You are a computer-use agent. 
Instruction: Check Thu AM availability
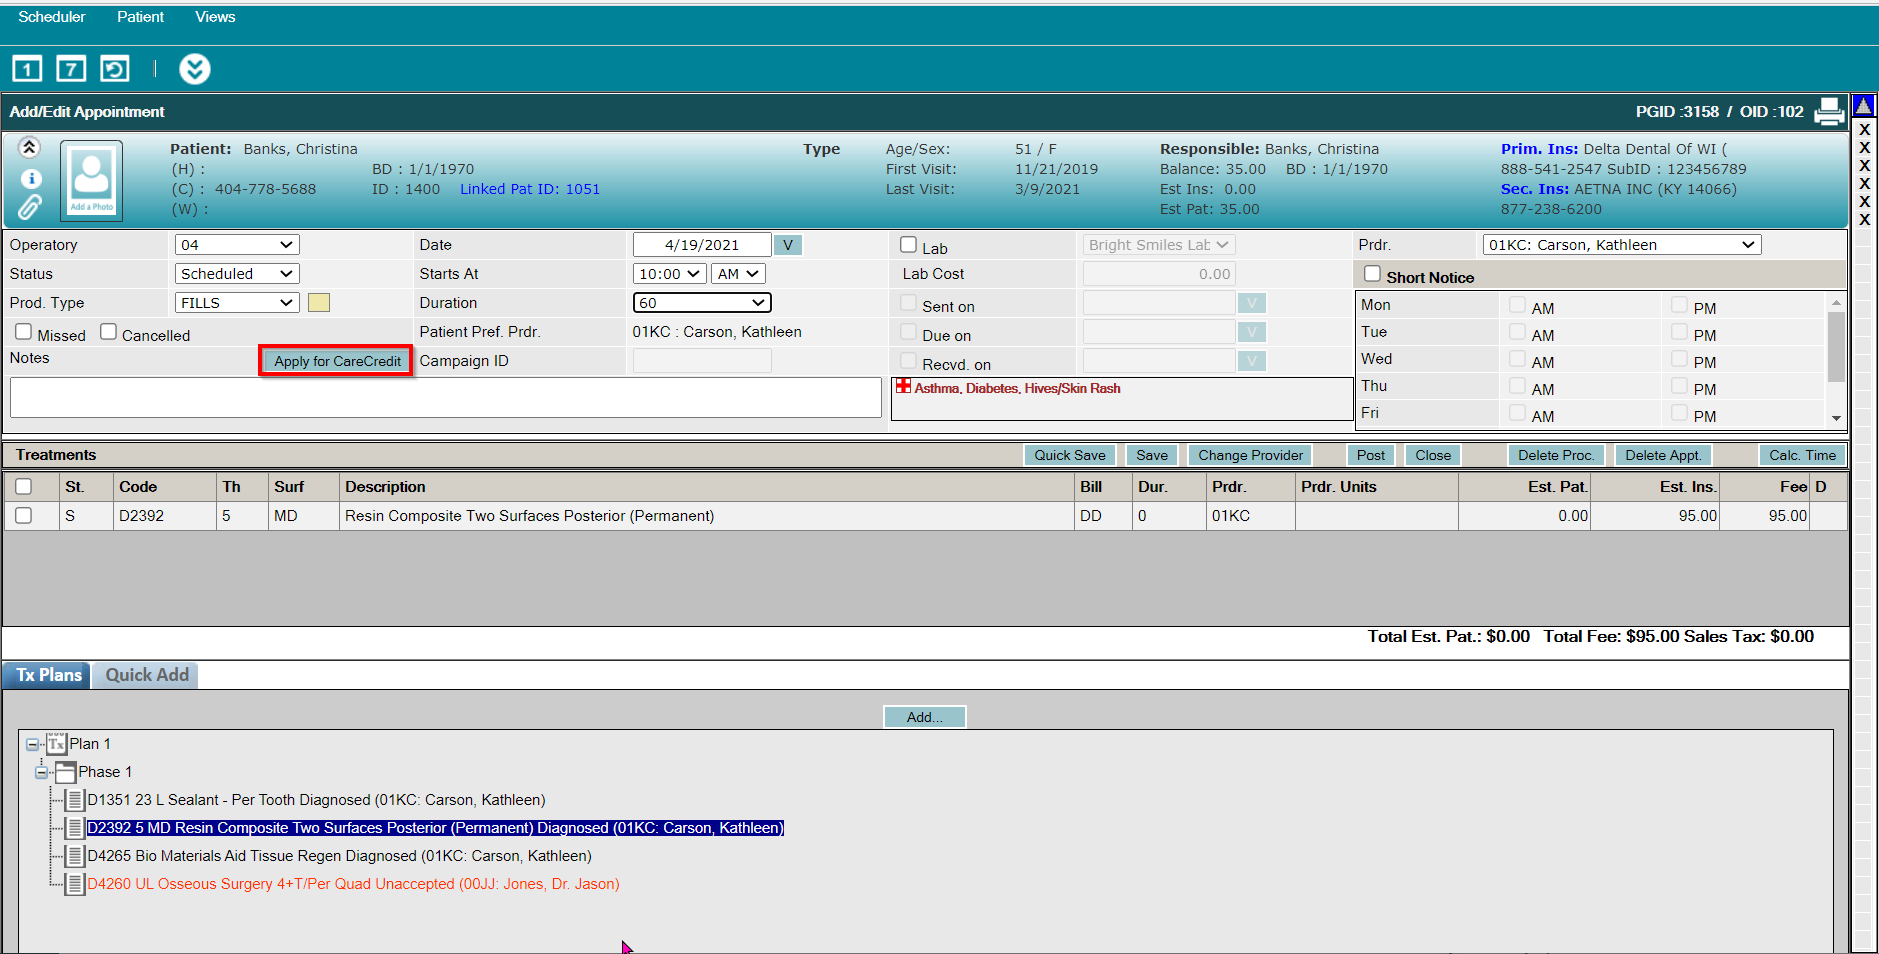pos(1518,386)
